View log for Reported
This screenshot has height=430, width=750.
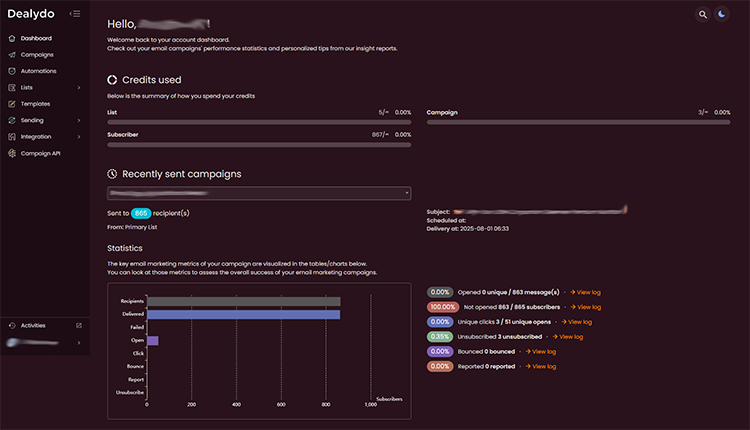tap(540, 366)
